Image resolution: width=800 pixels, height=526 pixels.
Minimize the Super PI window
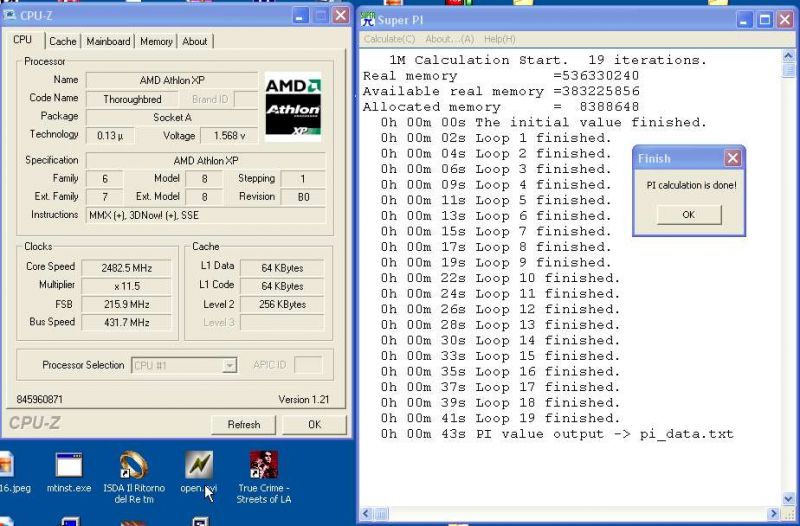click(x=744, y=20)
